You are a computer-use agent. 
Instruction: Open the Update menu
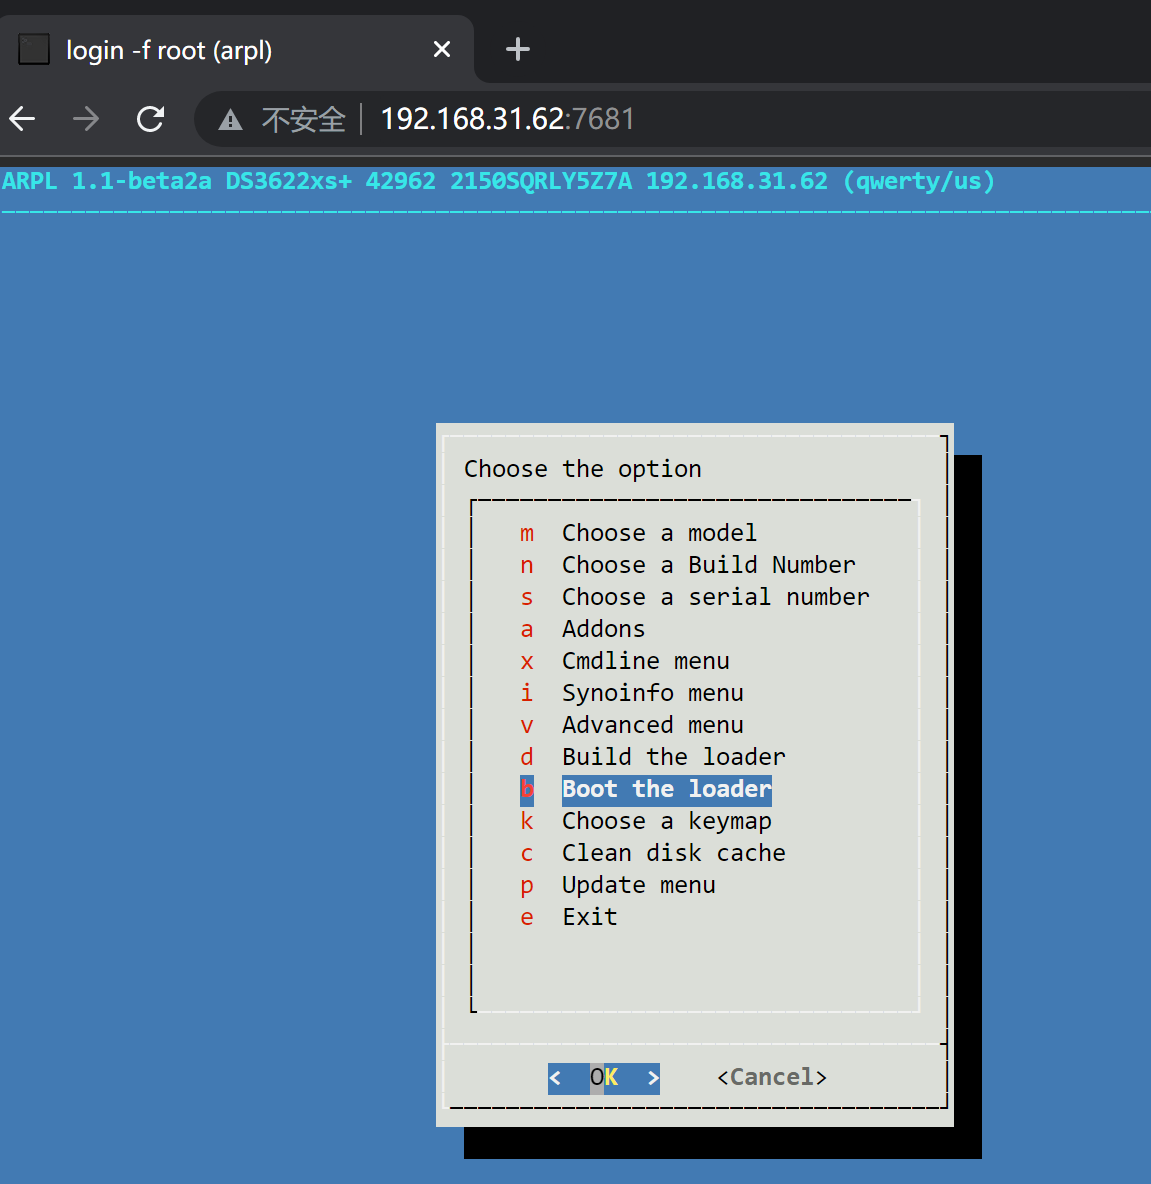tap(638, 884)
